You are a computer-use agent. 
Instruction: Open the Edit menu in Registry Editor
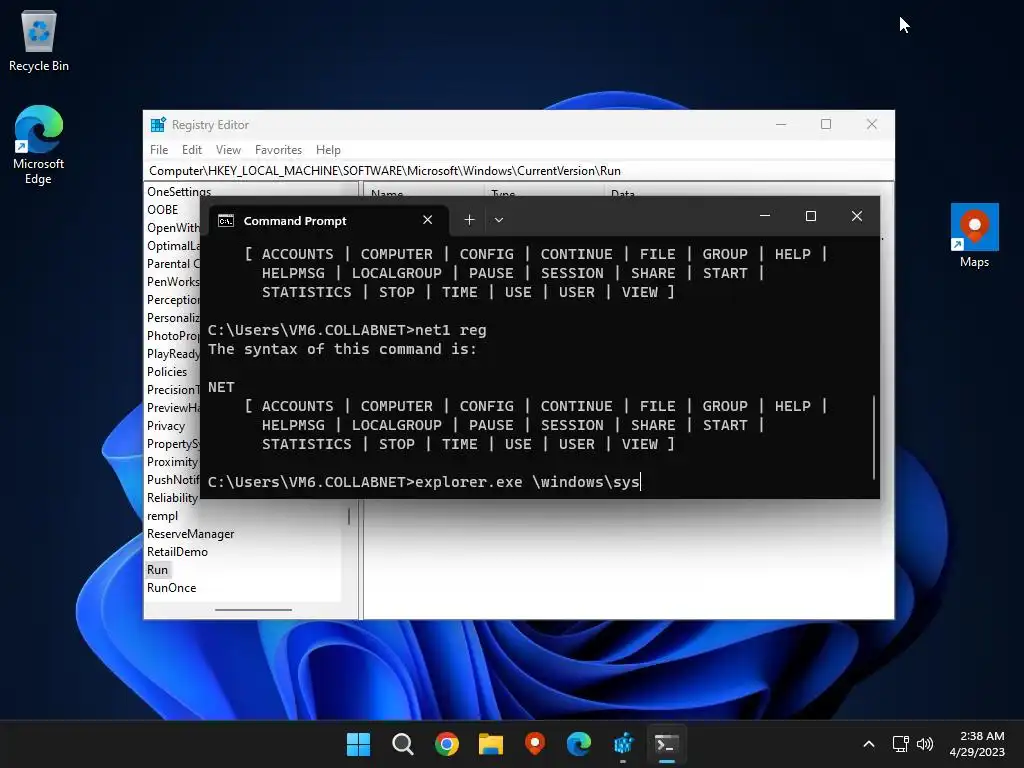point(191,150)
